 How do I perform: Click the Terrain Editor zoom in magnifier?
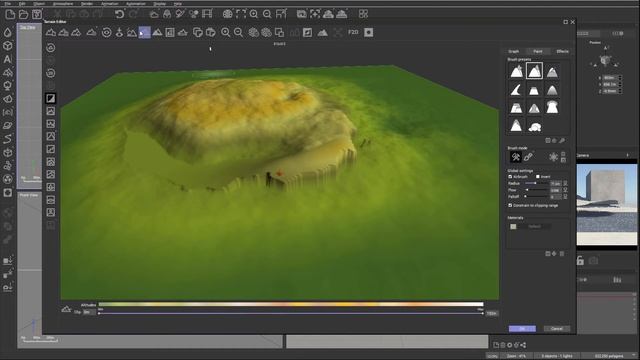(225, 32)
